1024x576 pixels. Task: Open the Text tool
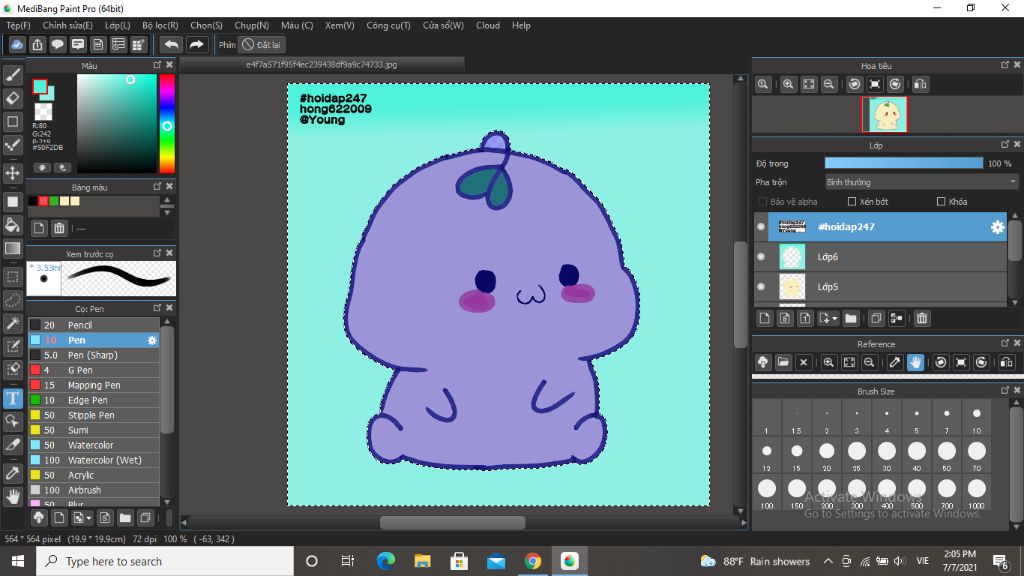(x=13, y=398)
